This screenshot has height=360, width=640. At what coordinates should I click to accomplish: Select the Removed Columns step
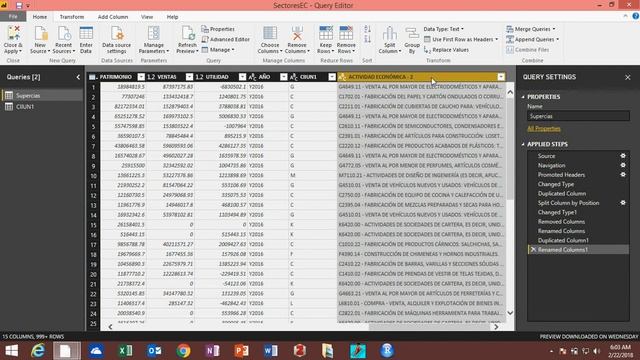[578, 222]
